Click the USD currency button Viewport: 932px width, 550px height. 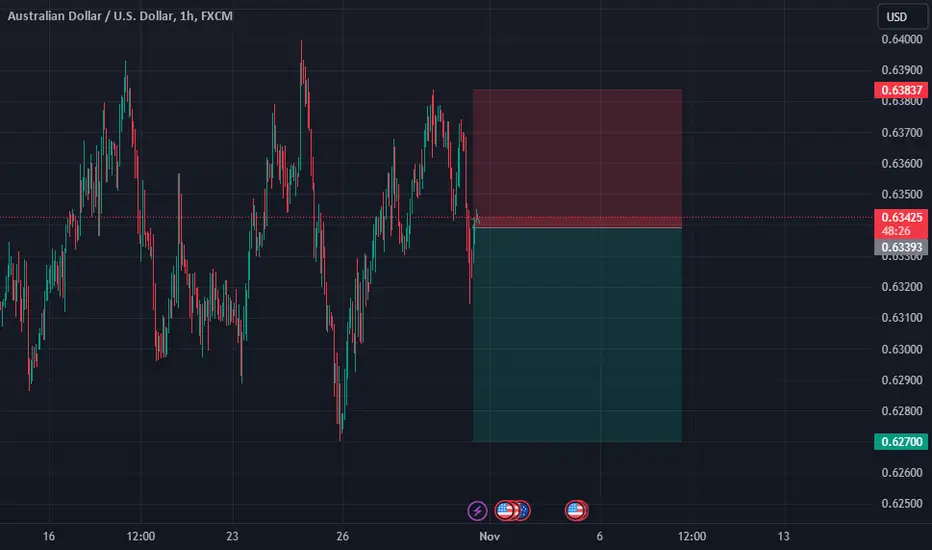click(x=902, y=17)
